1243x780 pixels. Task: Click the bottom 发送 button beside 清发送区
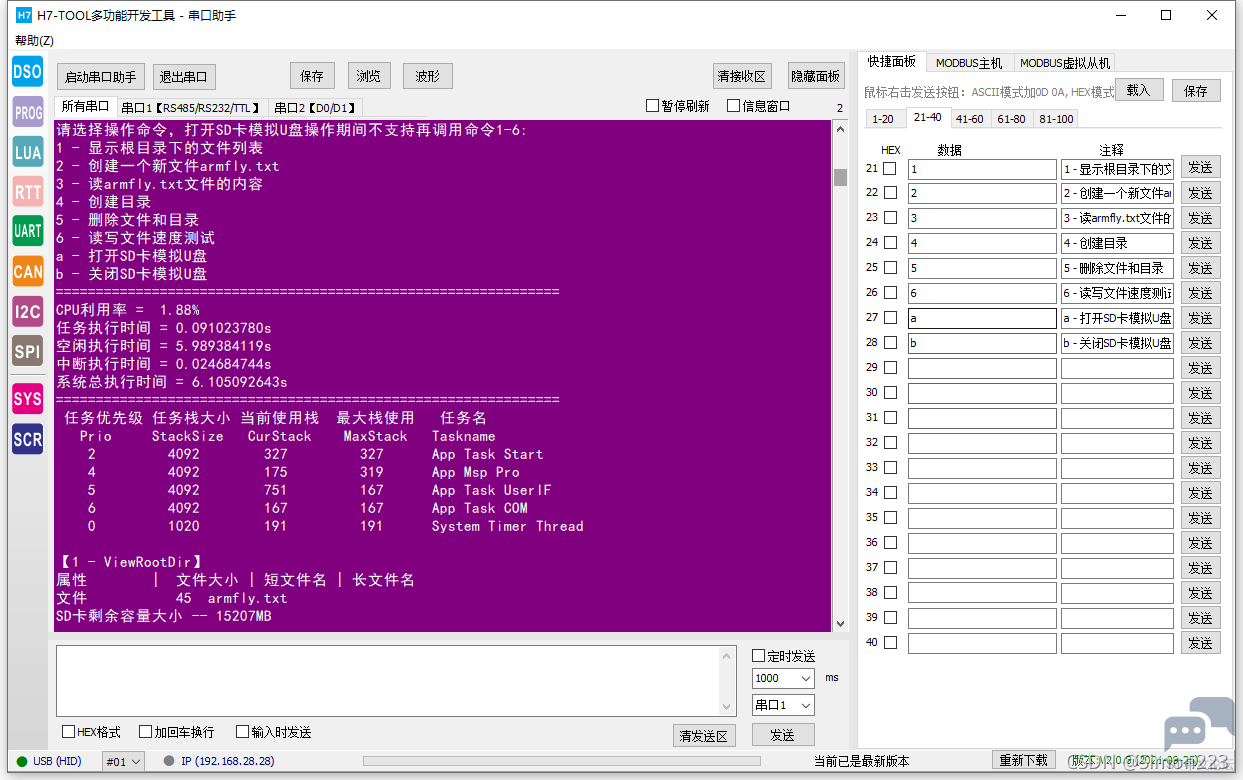[x=782, y=735]
